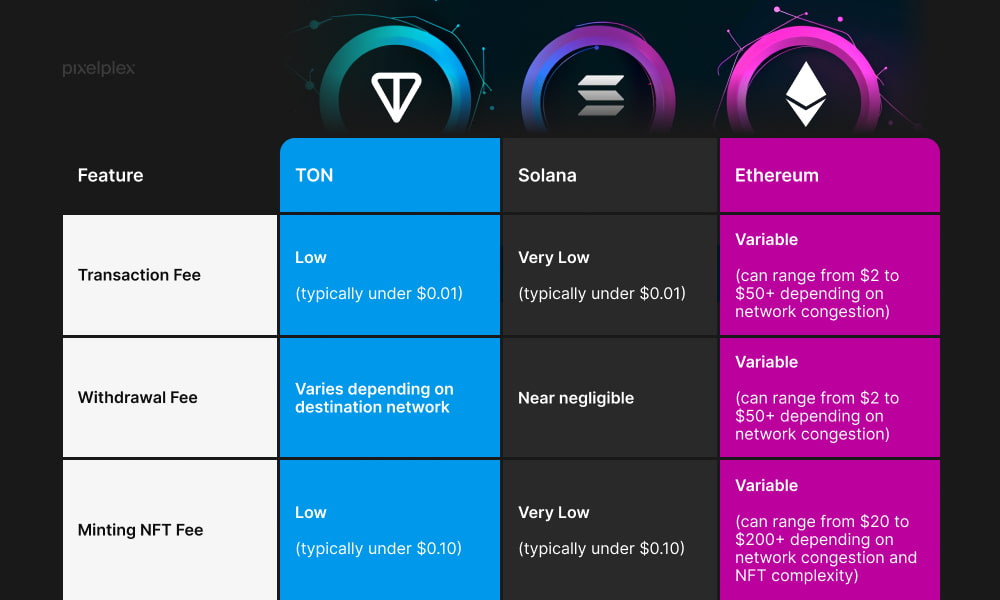Click the Minting NFT Fee row label

[x=170, y=530]
